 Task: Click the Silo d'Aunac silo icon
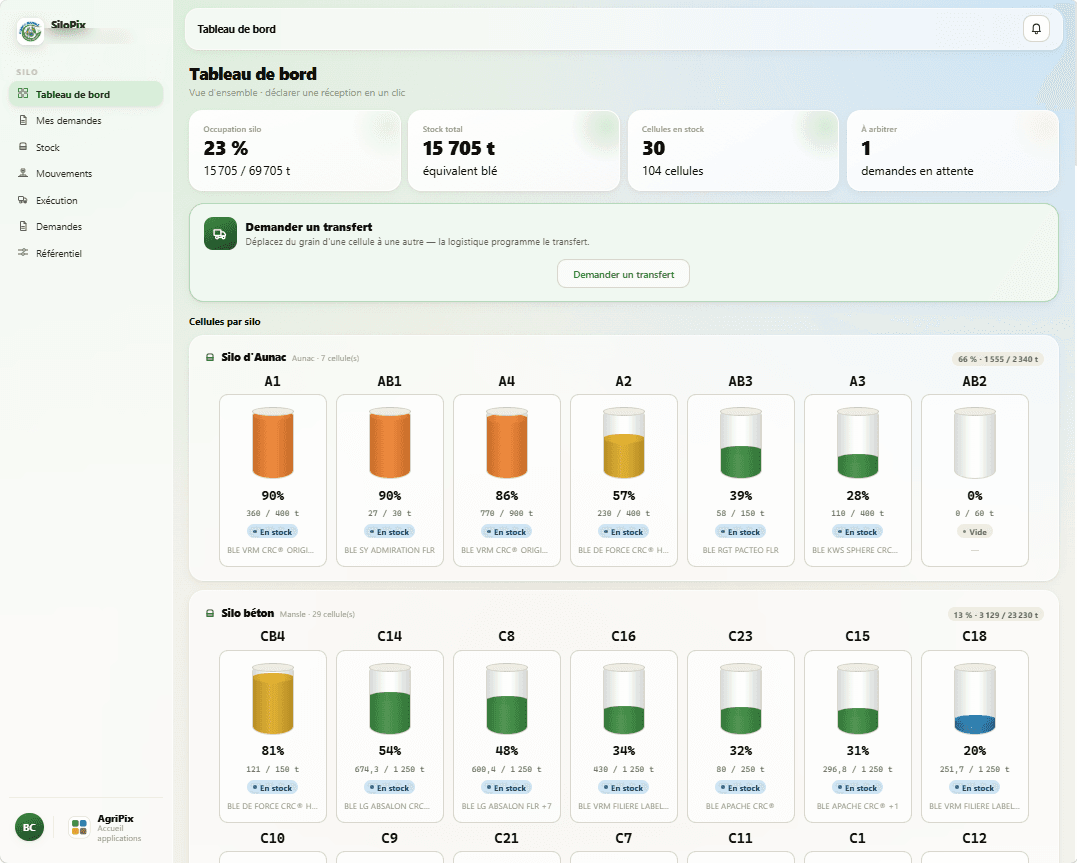coord(210,357)
